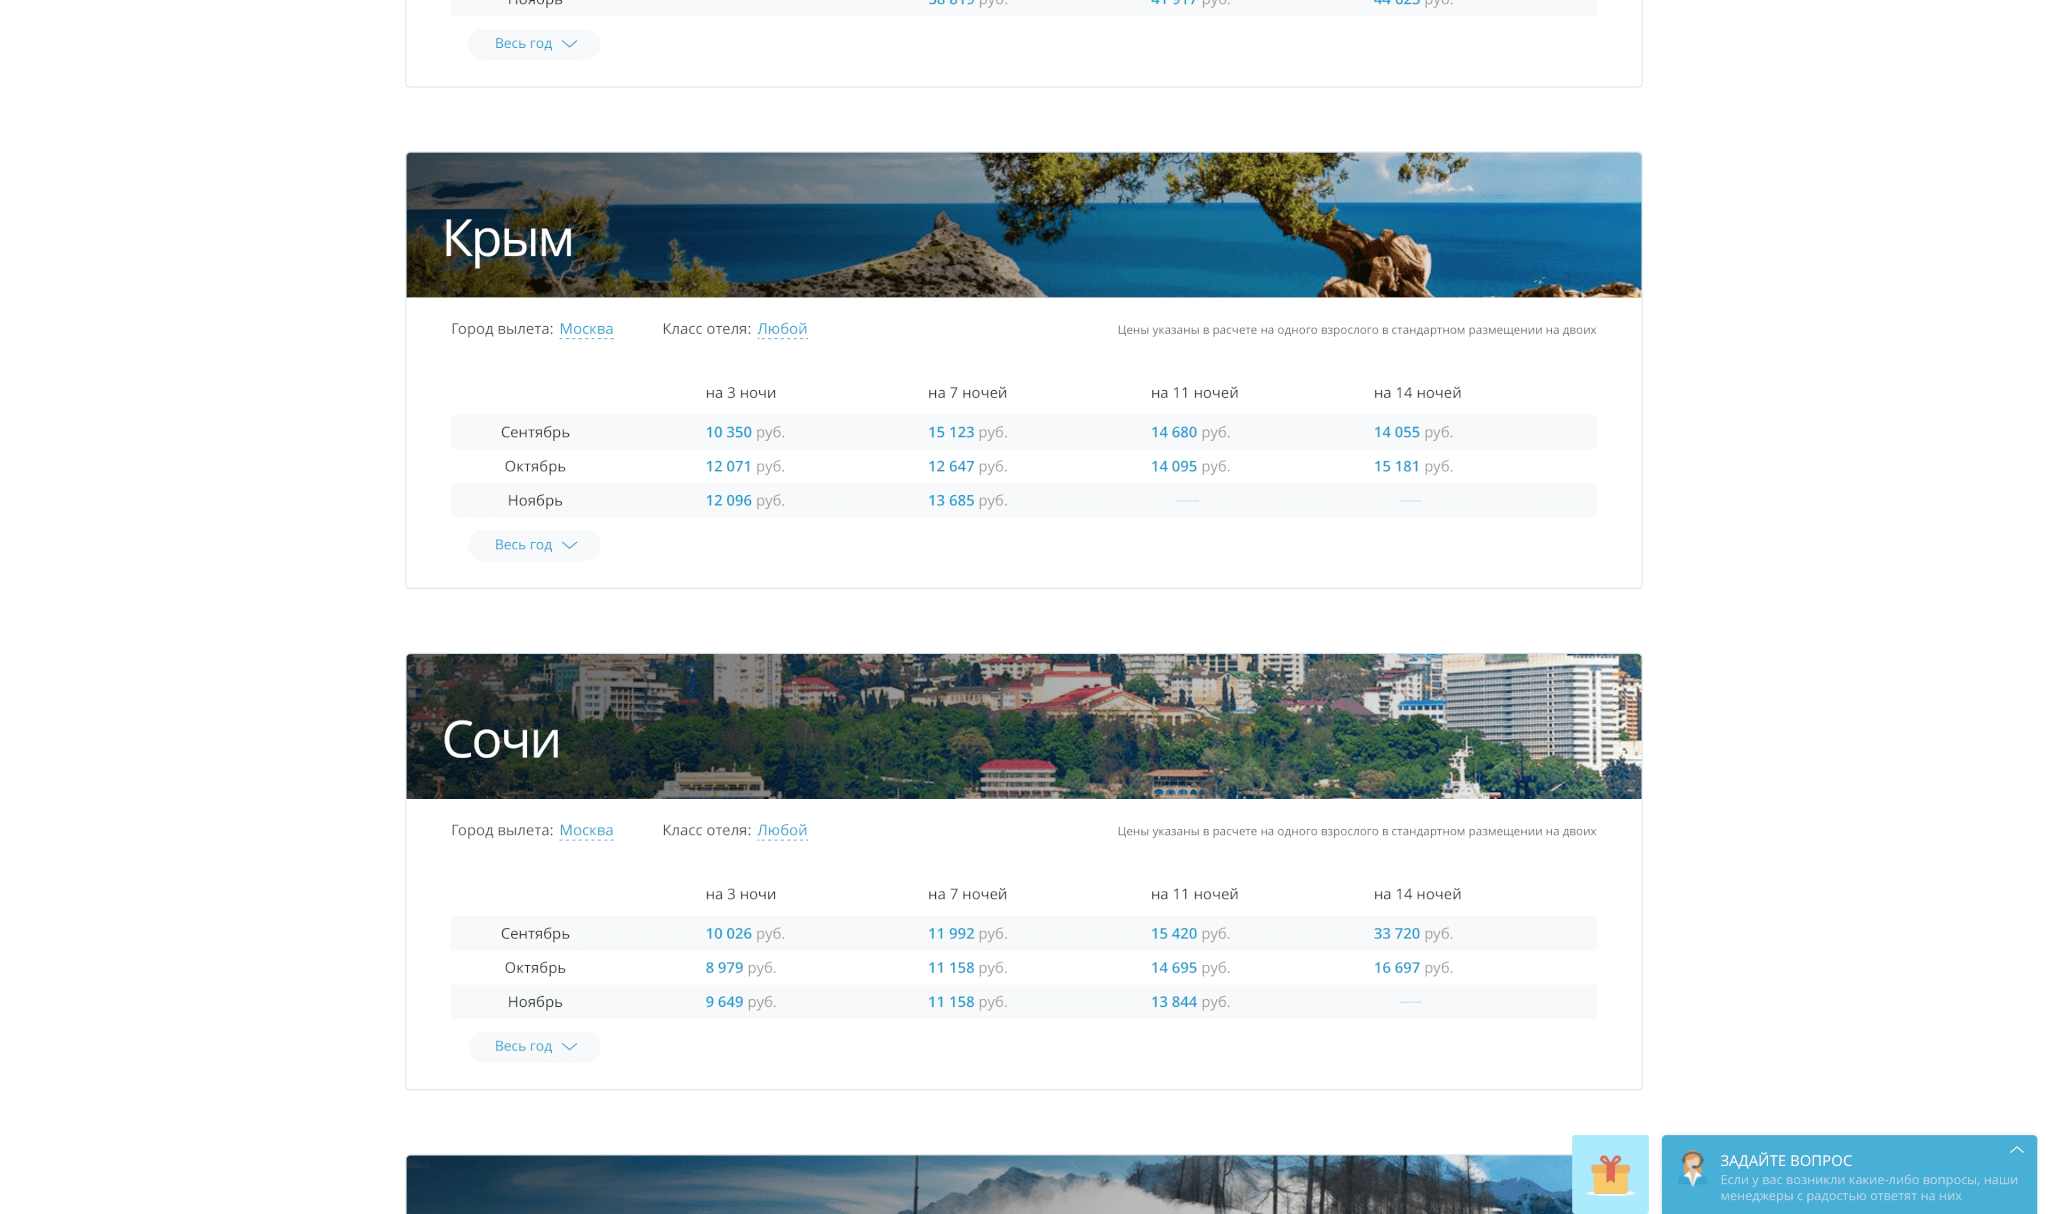This screenshot has height=1214, width=2048.
Task: Change hotel class 'Любой' in the Крым section
Action: tap(782, 329)
